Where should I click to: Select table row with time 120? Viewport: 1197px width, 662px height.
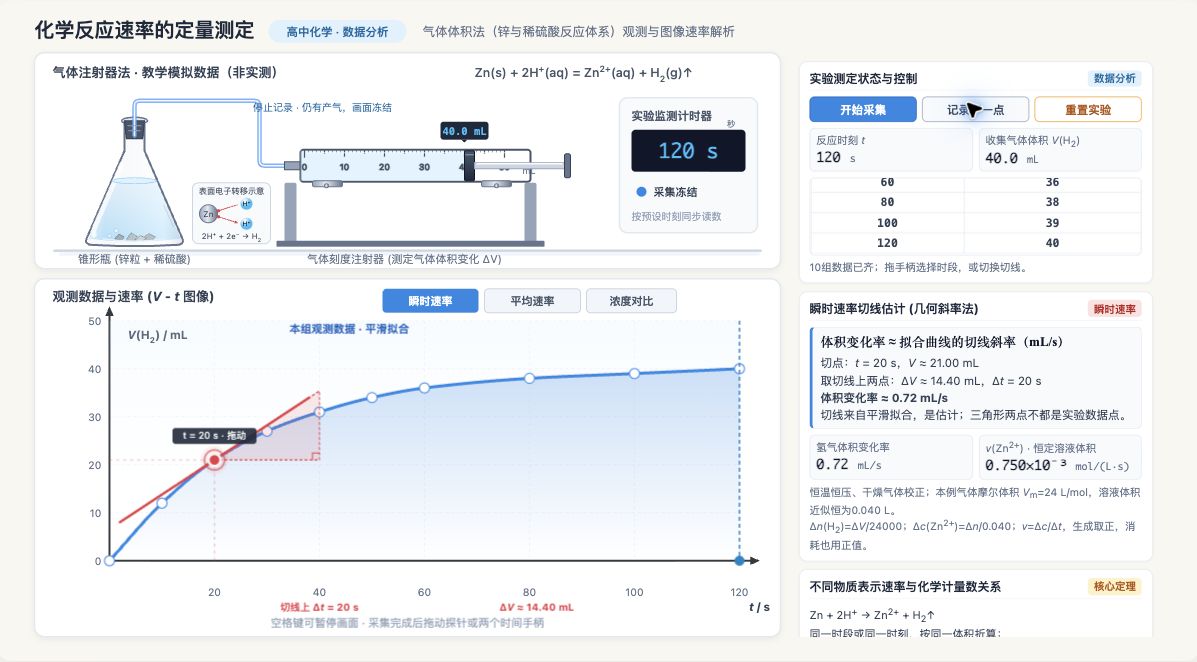click(x=976, y=243)
